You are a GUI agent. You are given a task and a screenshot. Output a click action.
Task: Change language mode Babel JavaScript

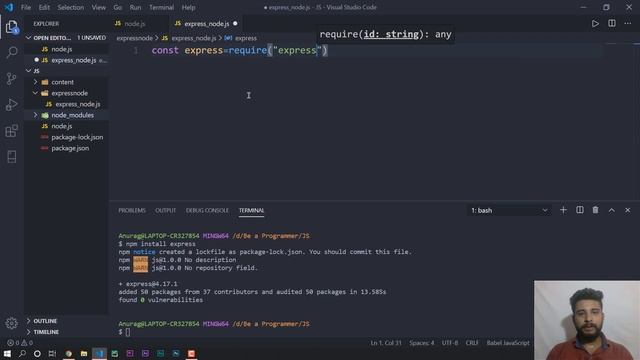coord(508,343)
